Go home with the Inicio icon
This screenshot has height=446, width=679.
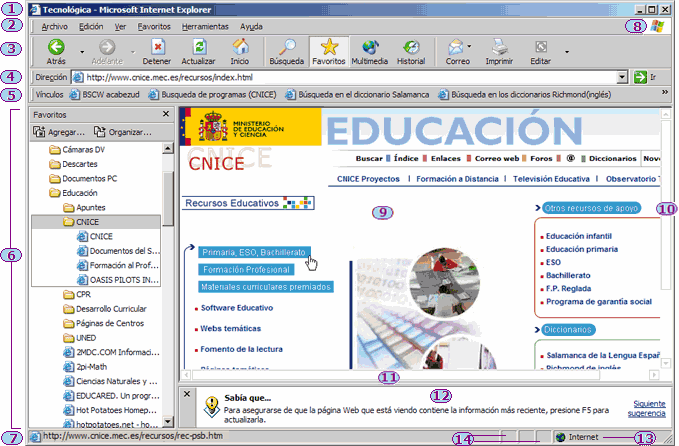tap(240, 47)
